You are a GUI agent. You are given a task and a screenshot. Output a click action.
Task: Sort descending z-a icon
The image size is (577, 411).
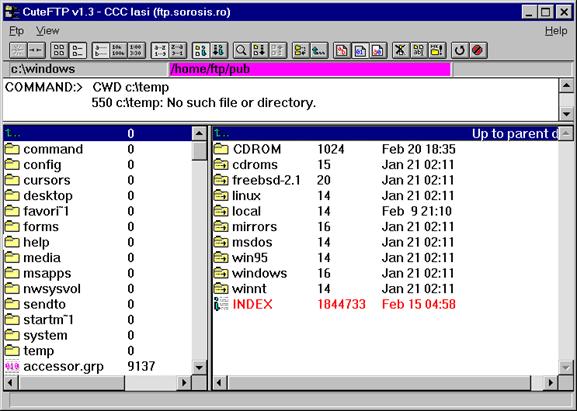(178, 50)
